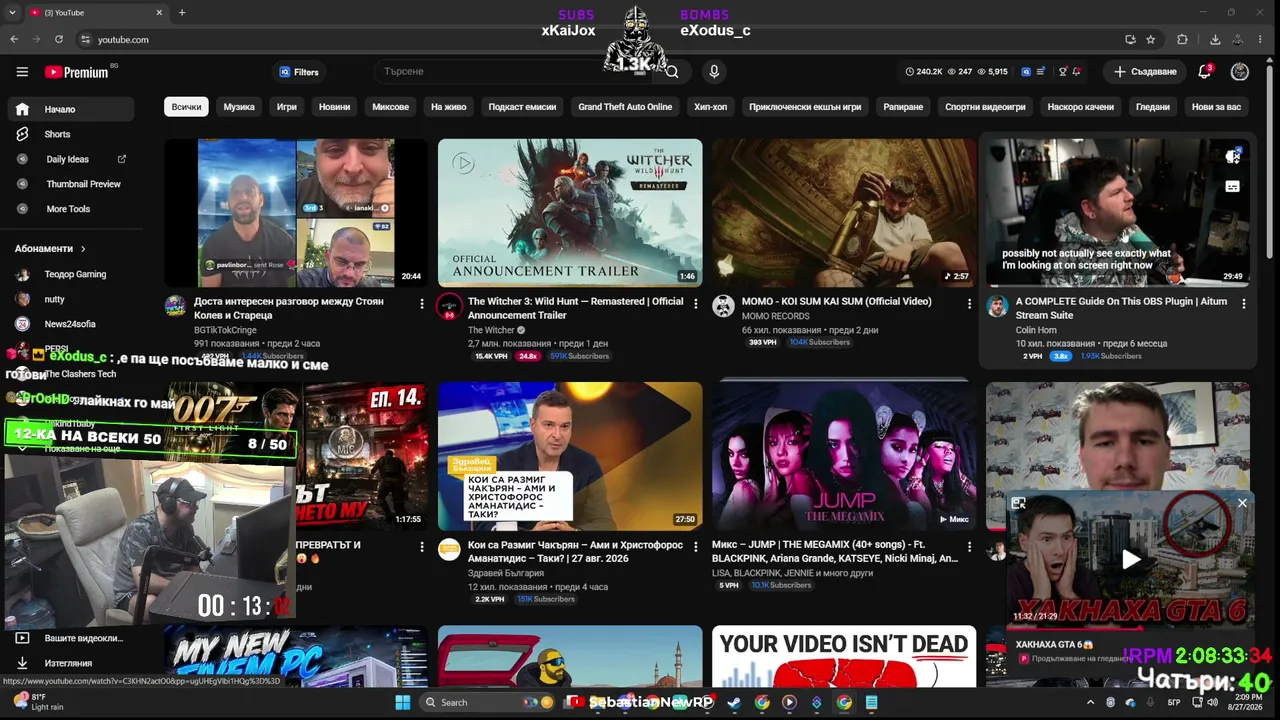1280x720 pixels.
Task: Open the browser extensions puzzle icon
Action: coord(1182,40)
